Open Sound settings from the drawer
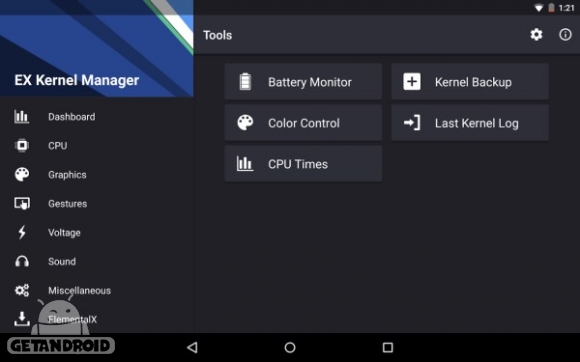 point(97,261)
